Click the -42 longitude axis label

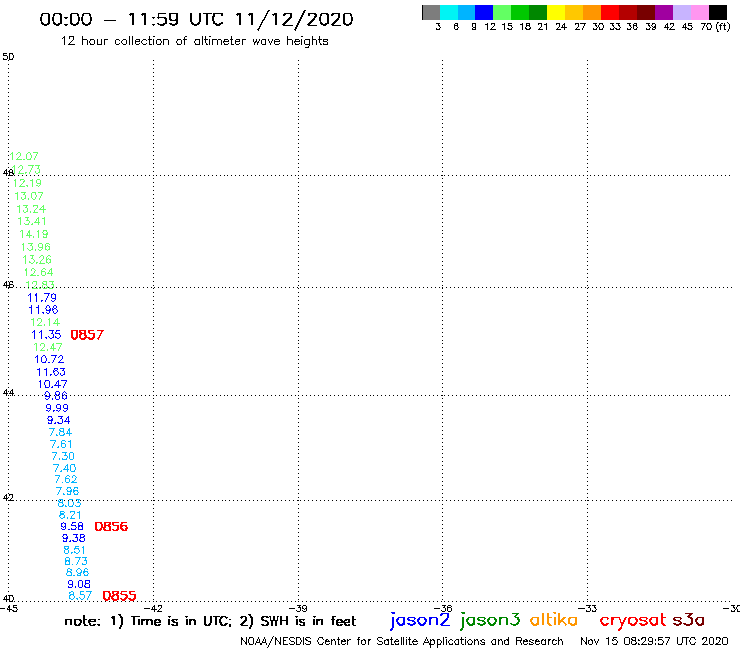click(x=153, y=608)
